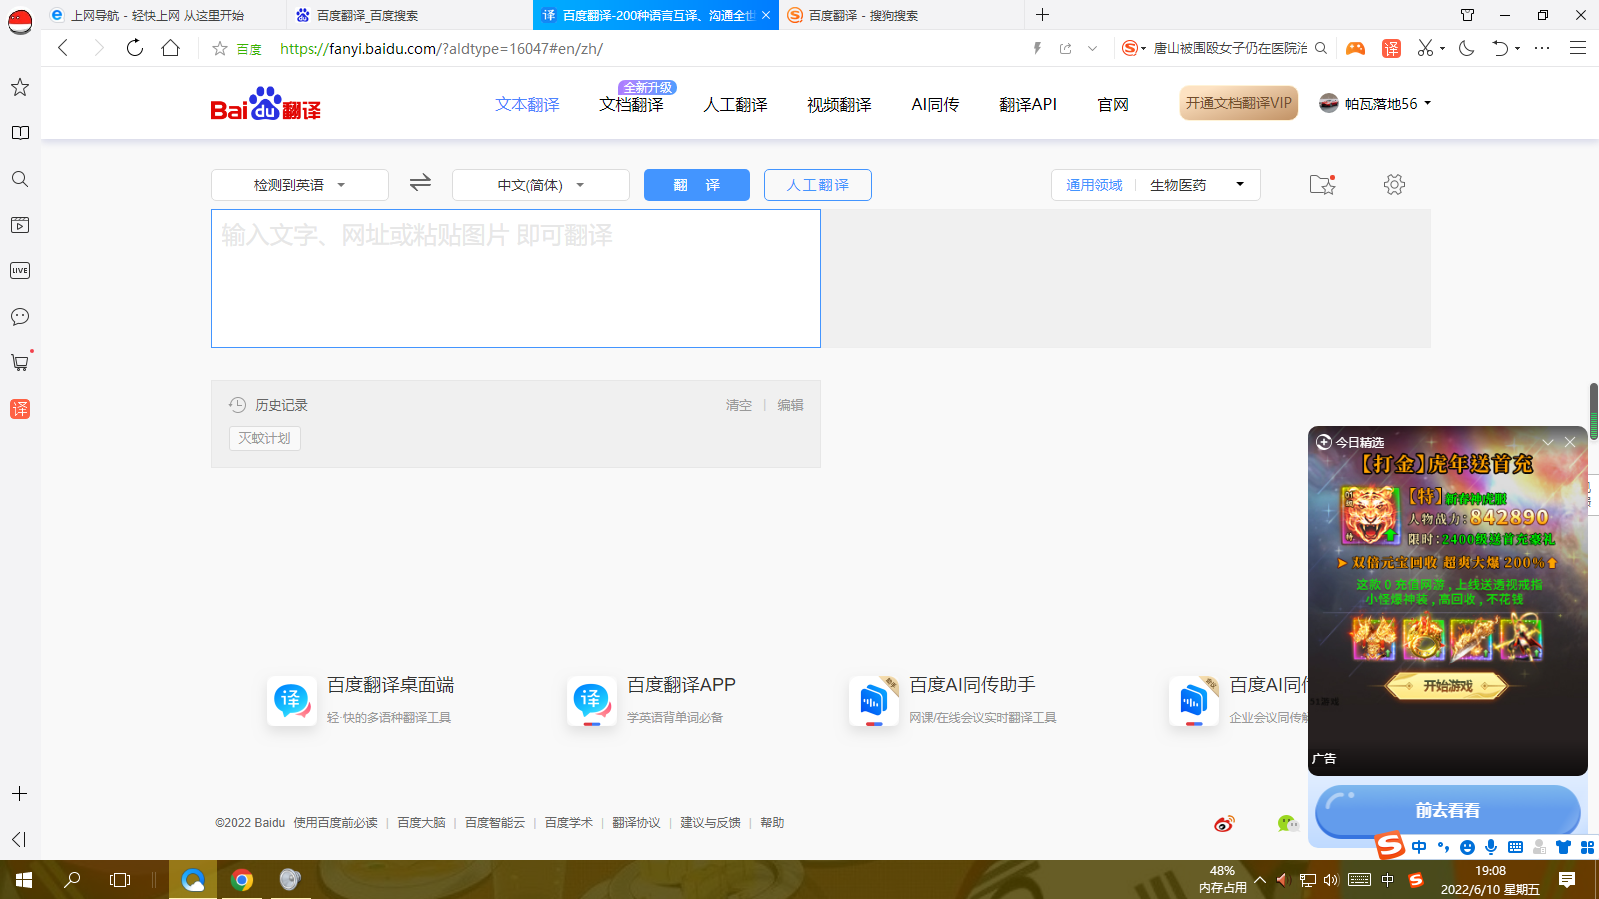The image size is (1599, 899).
Task: Switch to the 百度翻译 - 搜狗搜索 browser tab
Action: [x=900, y=15]
